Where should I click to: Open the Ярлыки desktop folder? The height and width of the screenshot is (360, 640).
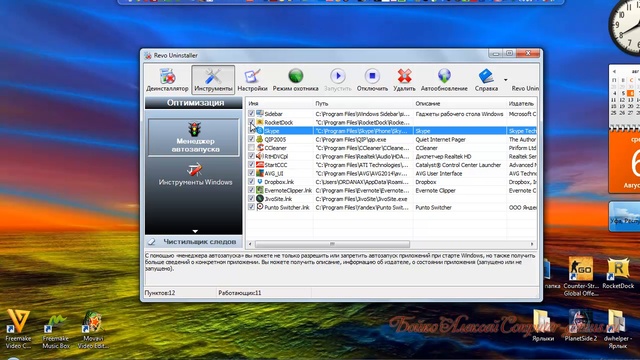click(x=543, y=325)
